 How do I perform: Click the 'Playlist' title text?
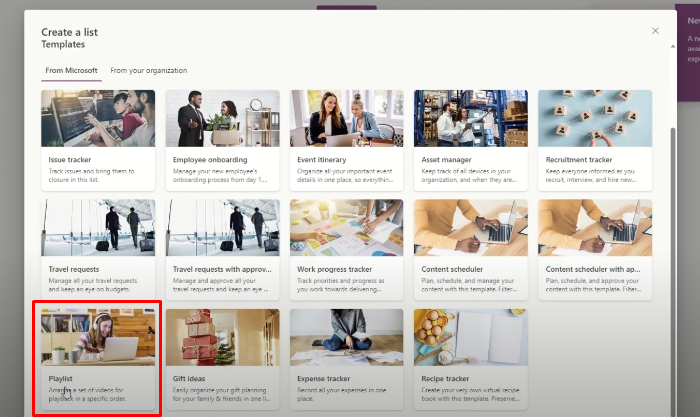point(60,379)
